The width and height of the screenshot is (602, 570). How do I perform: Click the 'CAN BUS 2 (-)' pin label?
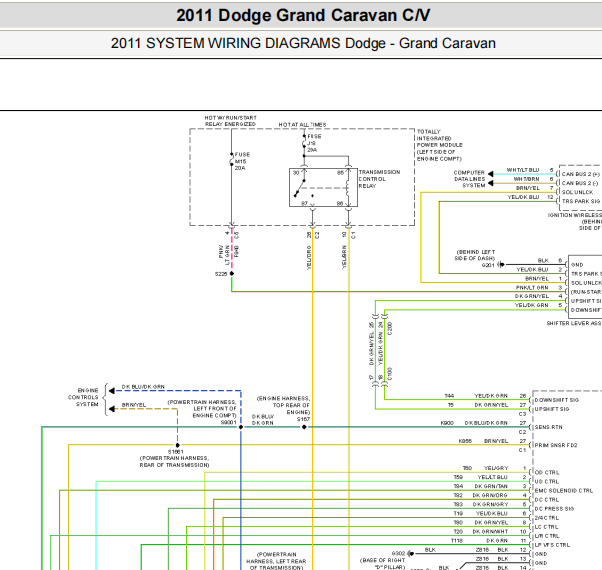pos(580,183)
